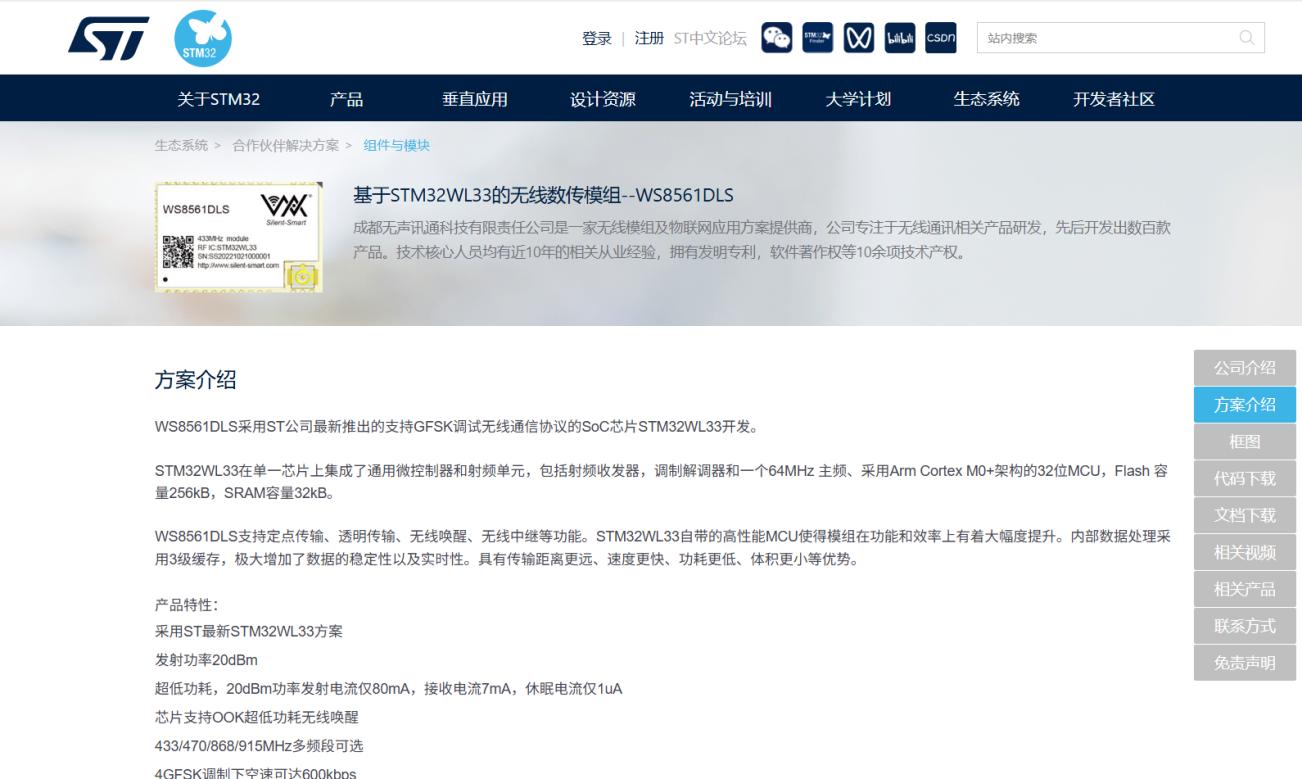Open the 活动与培训 menu

pyautogui.click(x=731, y=98)
